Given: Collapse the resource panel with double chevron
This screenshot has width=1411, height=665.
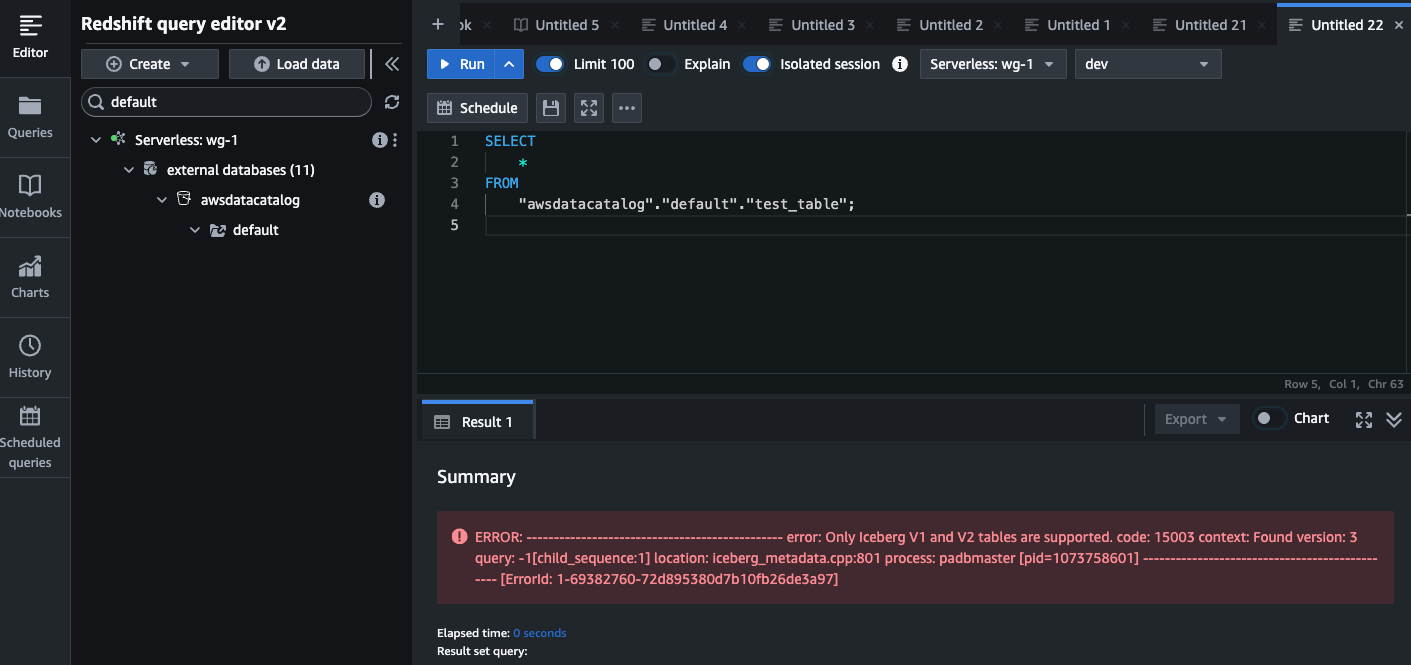Looking at the screenshot, I should (x=392, y=64).
